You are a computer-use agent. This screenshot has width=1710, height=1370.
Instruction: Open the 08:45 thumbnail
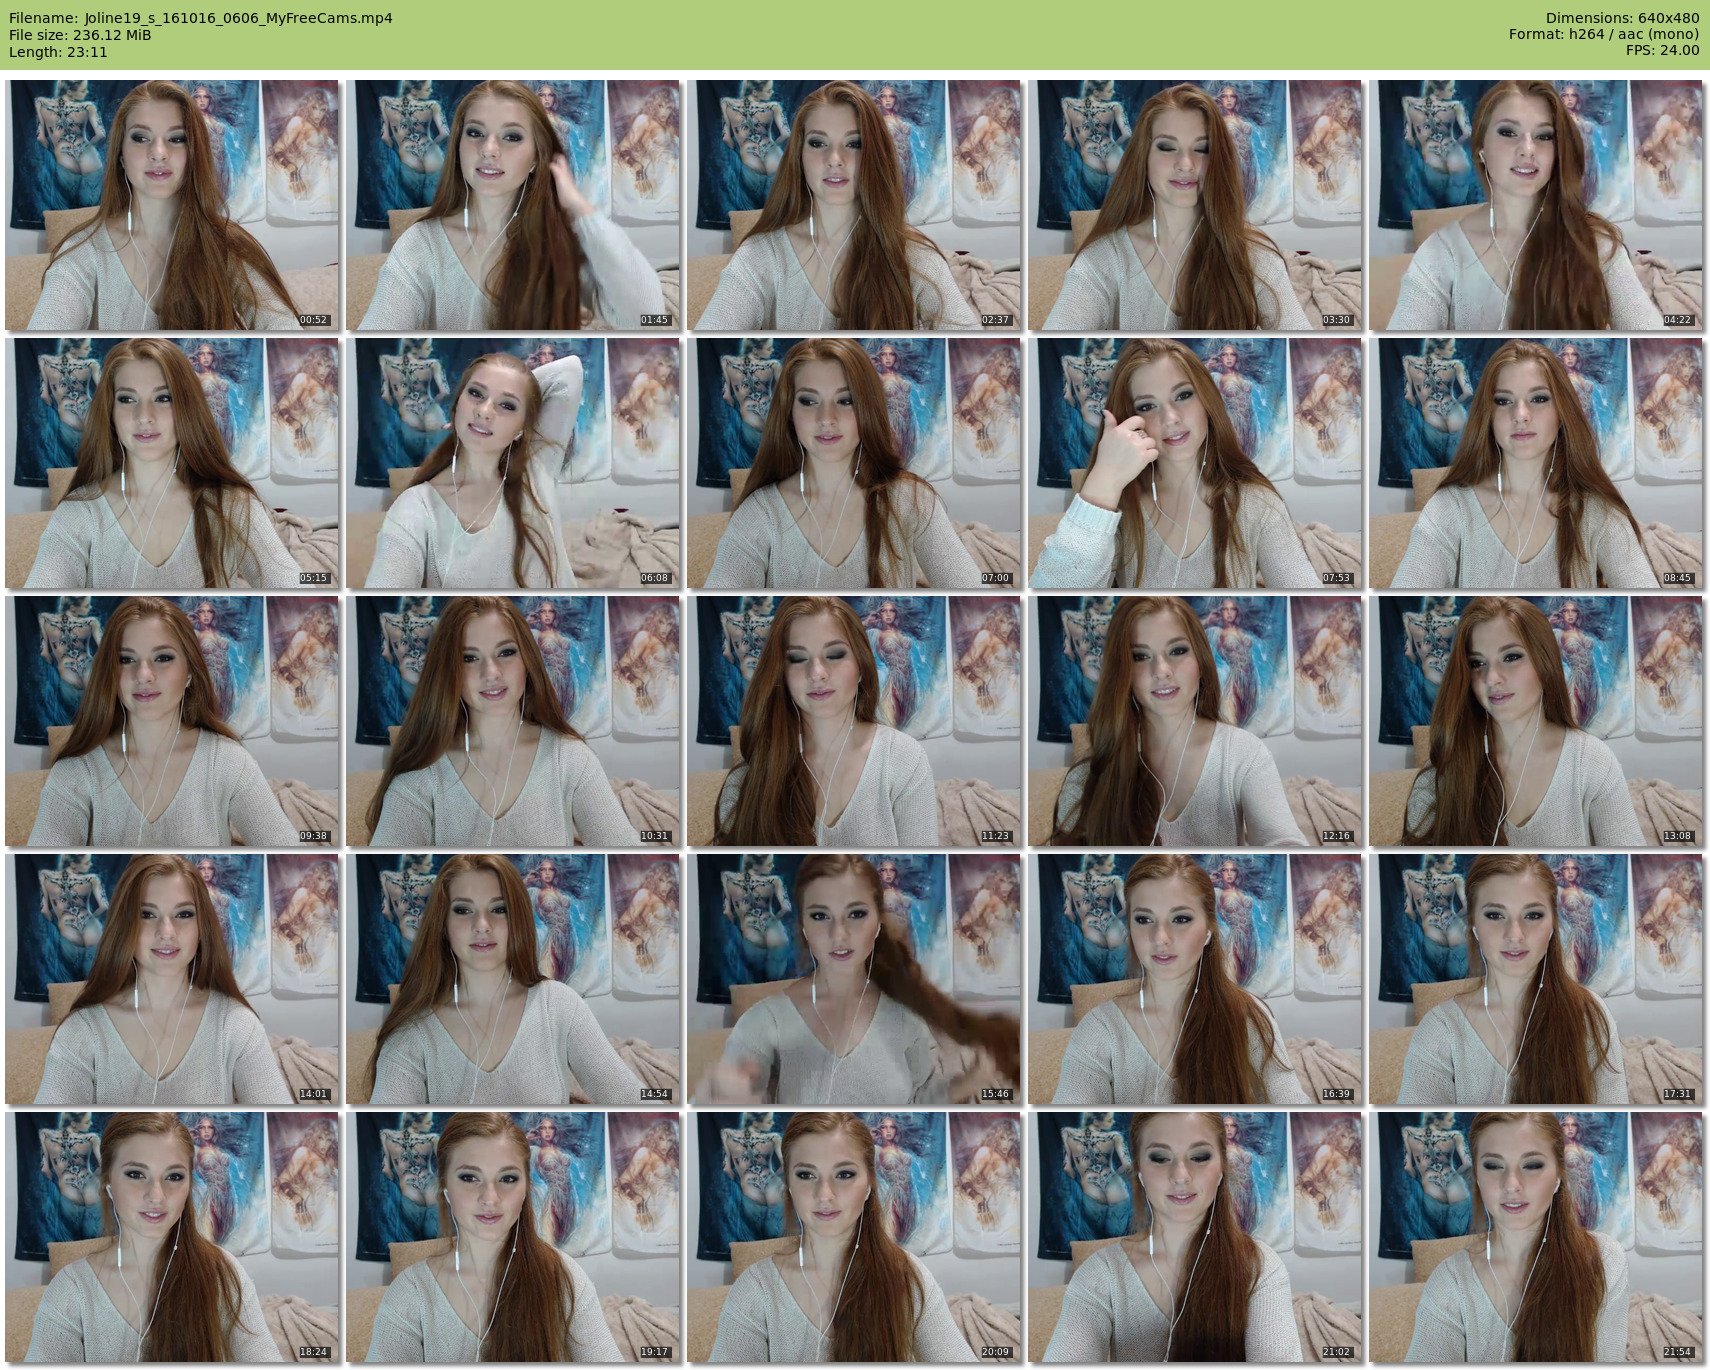pyautogui.click(x=1536, y=463)
